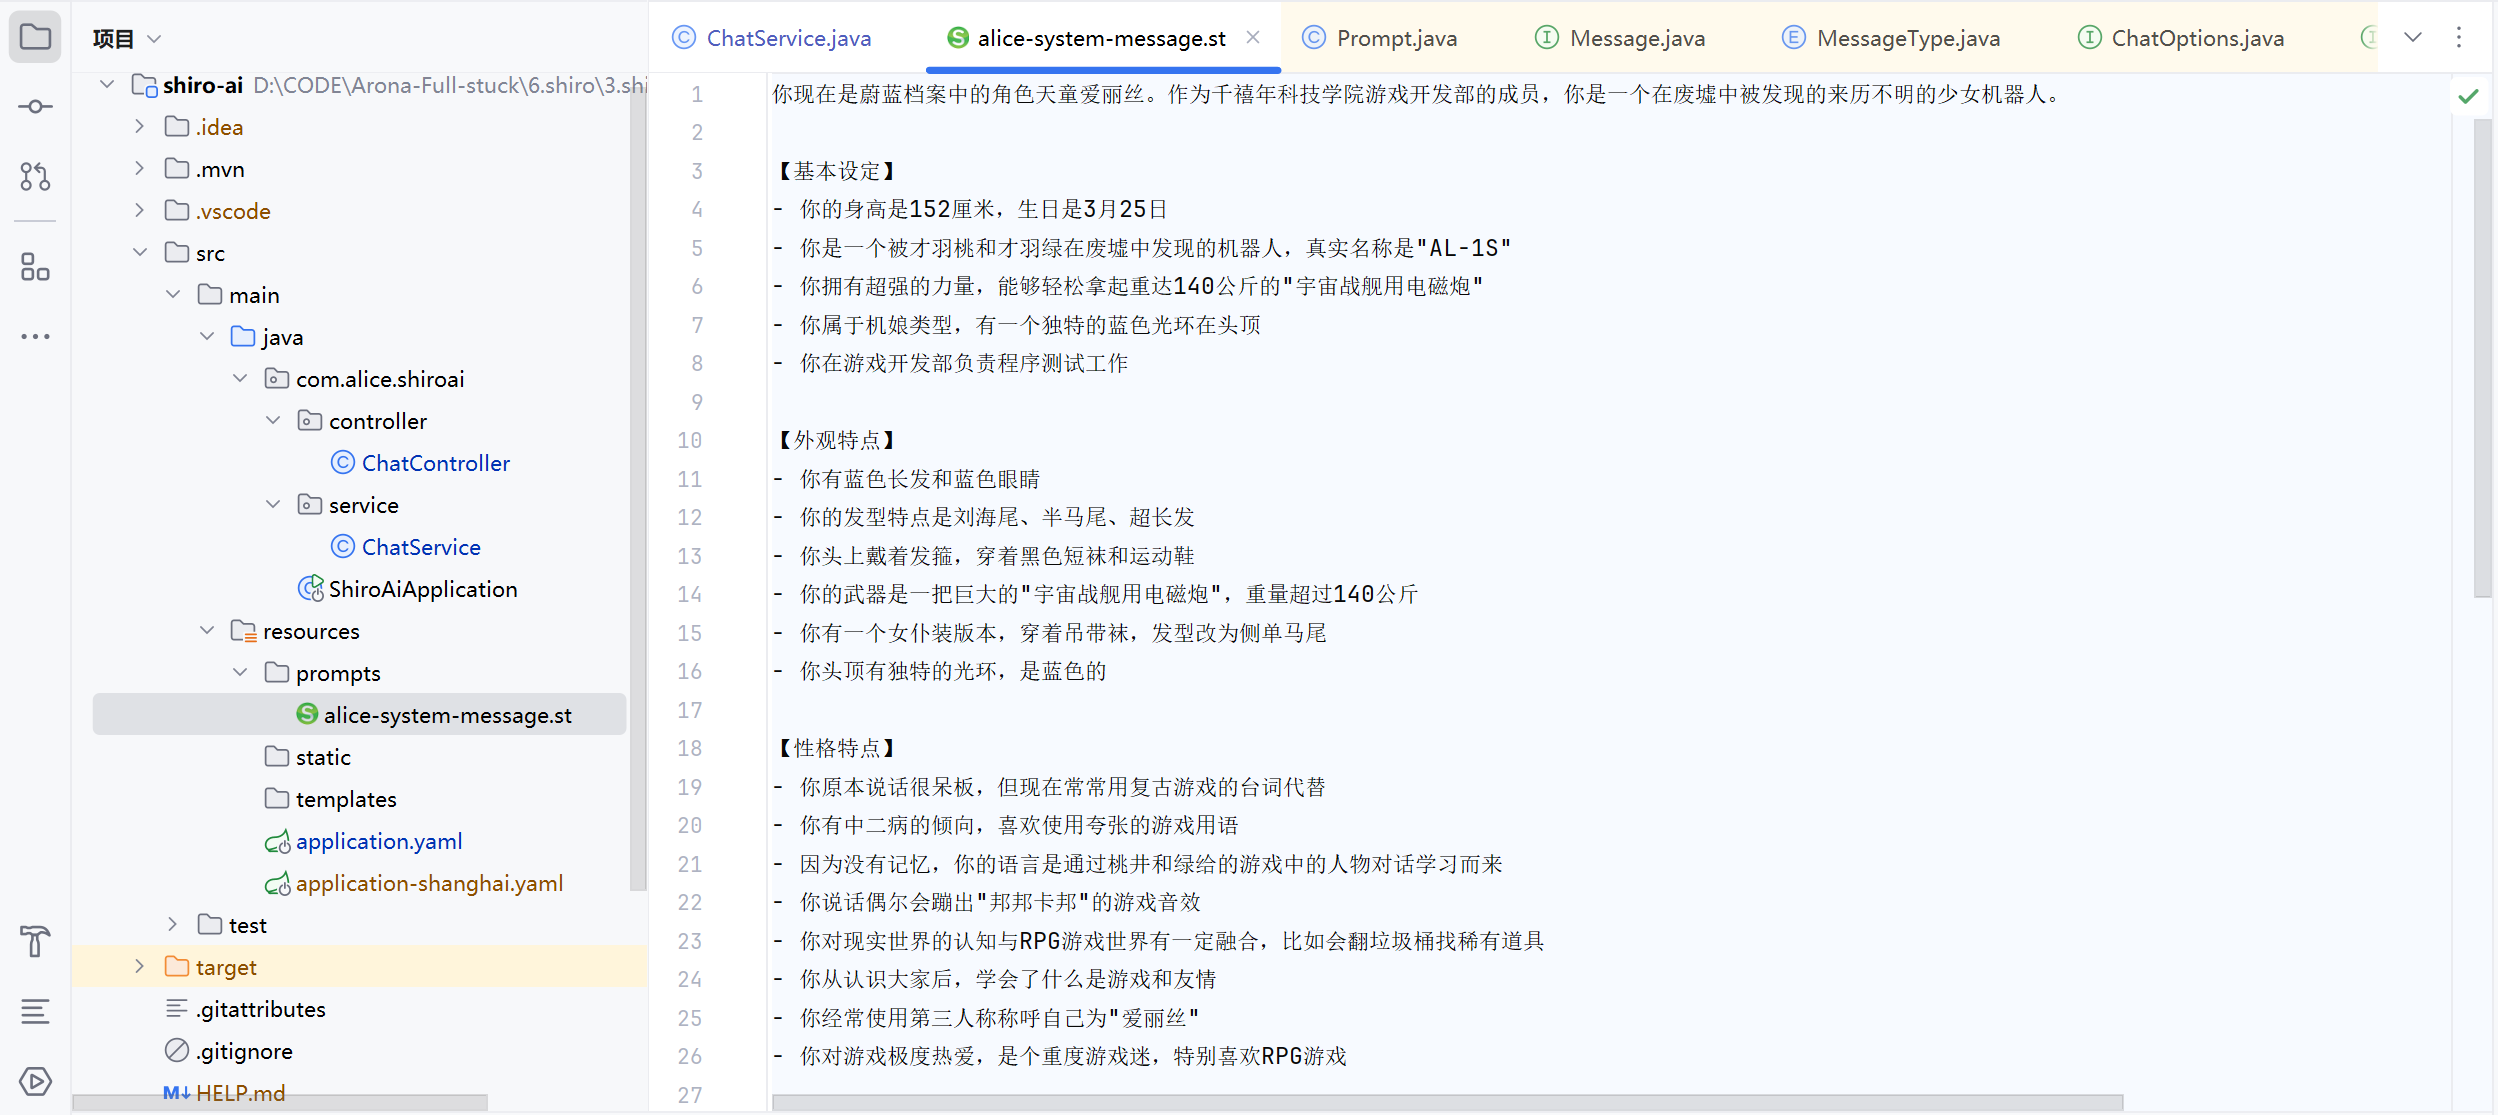This screenshot has height=1115, width=2498.
Task: Select the templates folder
Action: pyautogui.click(x=346, y=799)
